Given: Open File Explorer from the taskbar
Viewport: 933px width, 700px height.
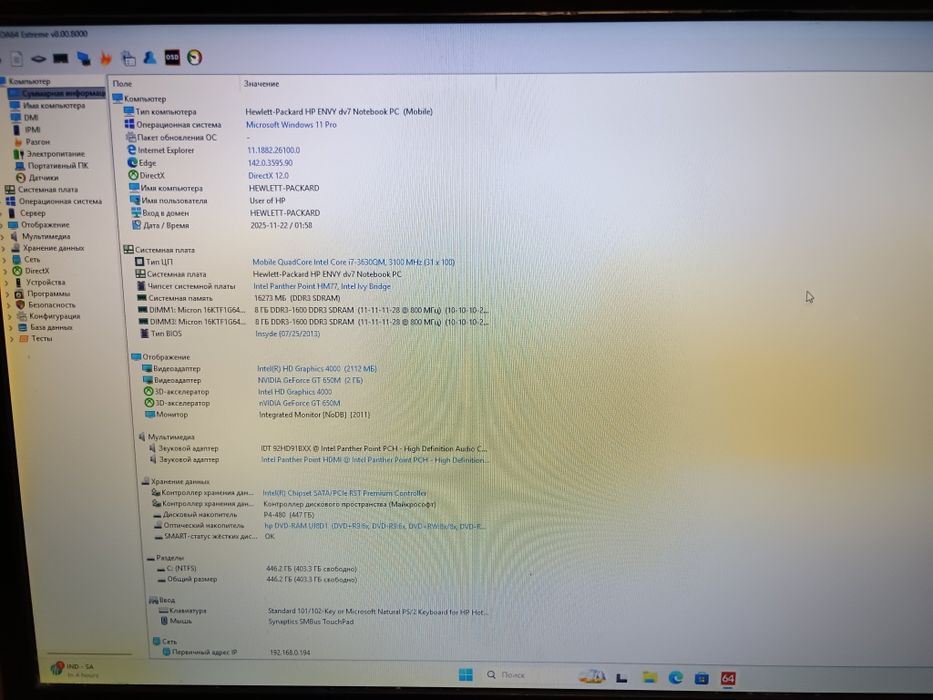Looking at the screenshot, I should 650,677.
